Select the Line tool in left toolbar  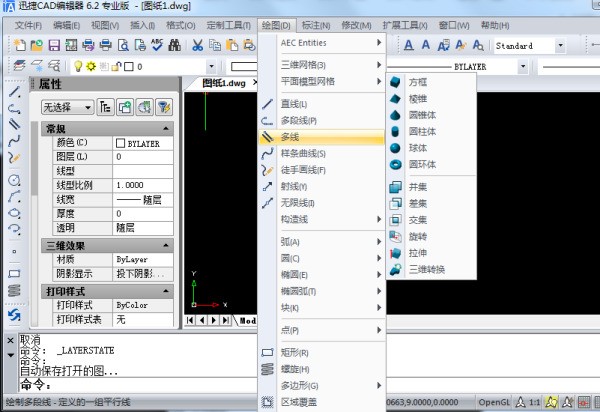(15, 91)
